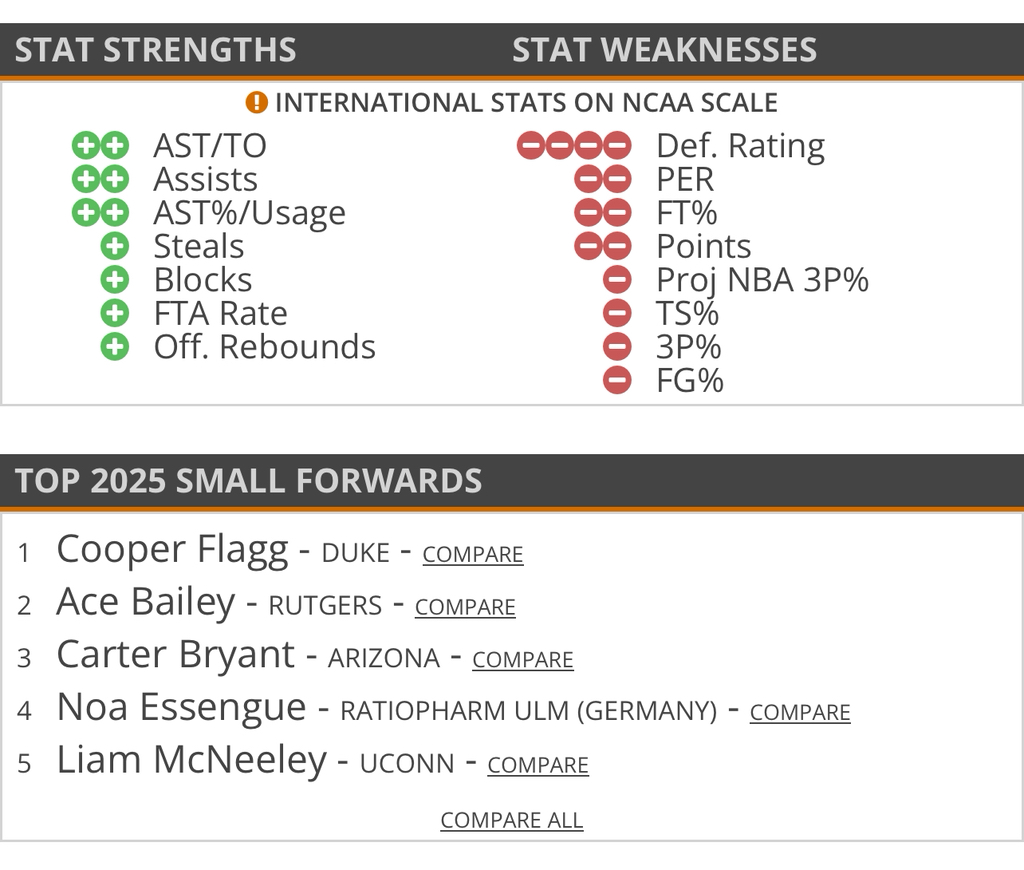
Task: Click the COMPARE ALL link
Action: coord(512,820)
